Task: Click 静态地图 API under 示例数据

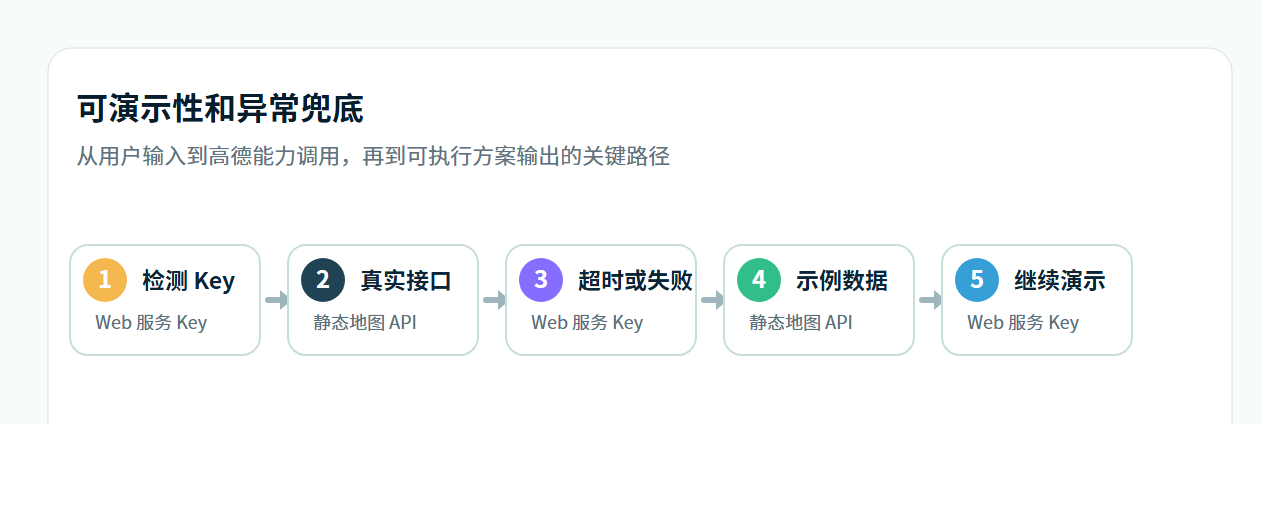Action: point(801,323)
